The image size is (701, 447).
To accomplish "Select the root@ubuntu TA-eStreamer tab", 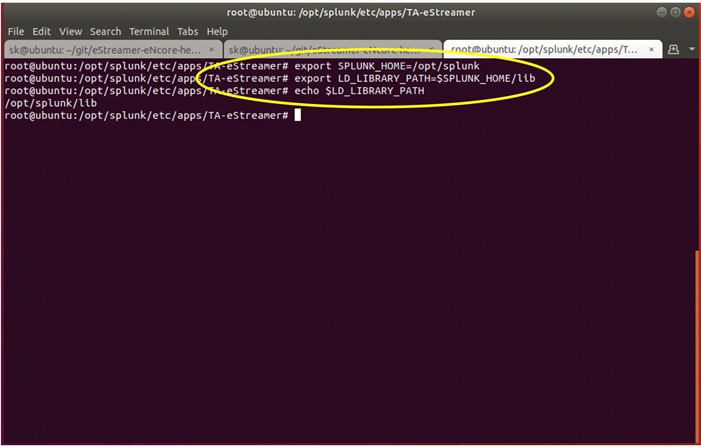I will click(x=553, y=50).
